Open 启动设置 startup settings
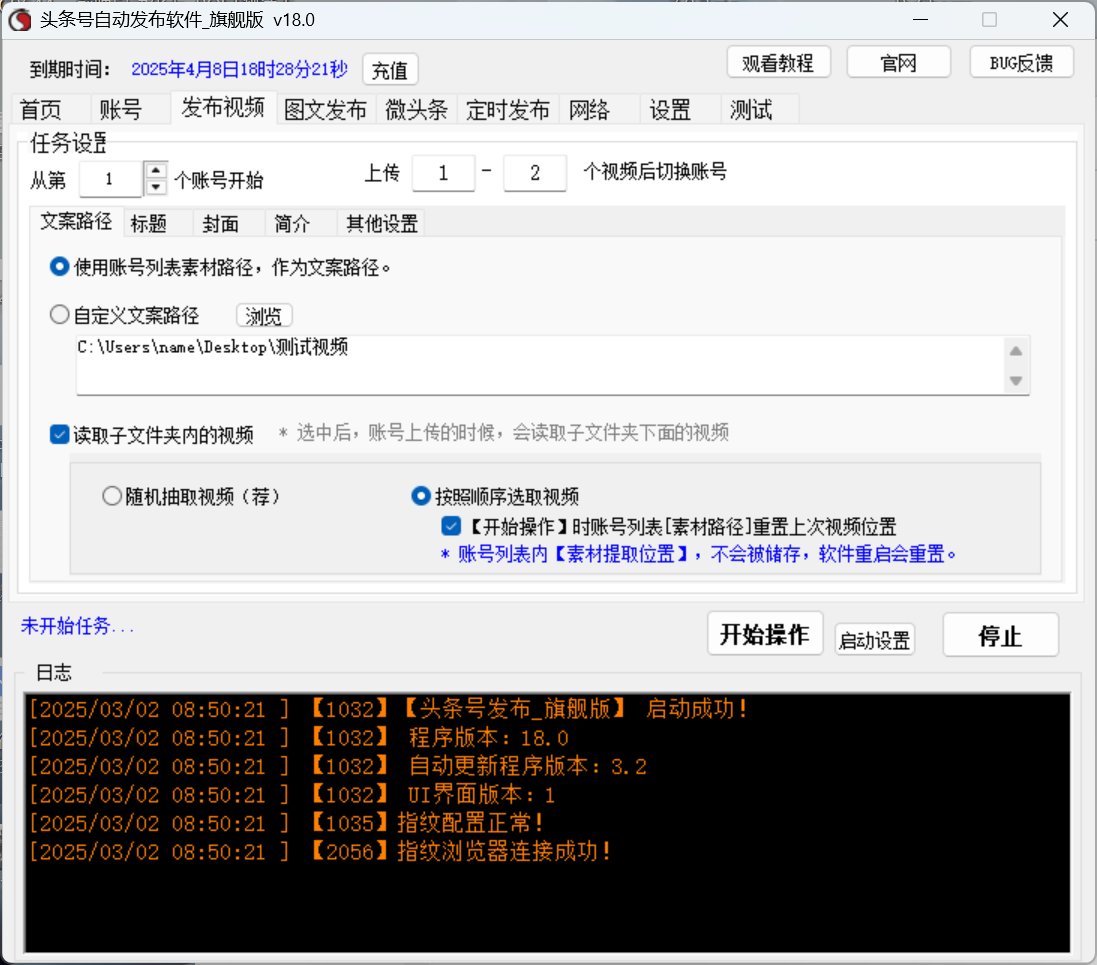 pos(875,640)
